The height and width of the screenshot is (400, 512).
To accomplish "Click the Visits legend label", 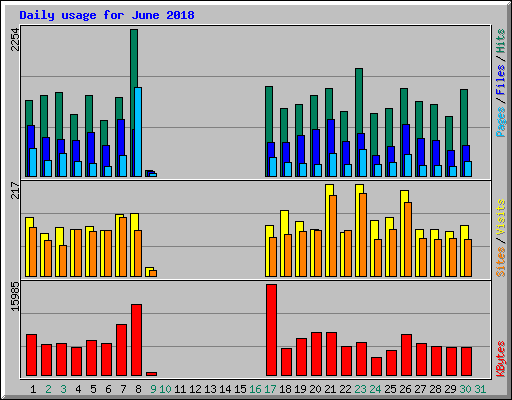I will [500, 217].
